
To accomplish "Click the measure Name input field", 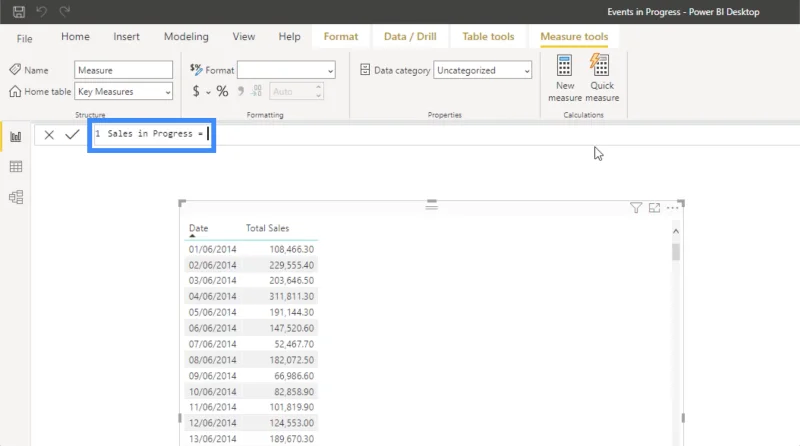I will coord(123,70).
